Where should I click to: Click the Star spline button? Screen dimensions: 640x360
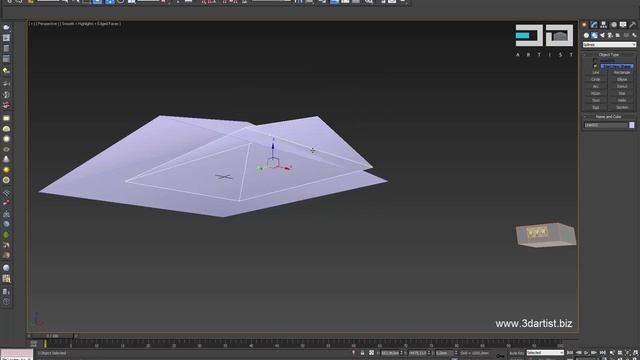coord(622,93)
